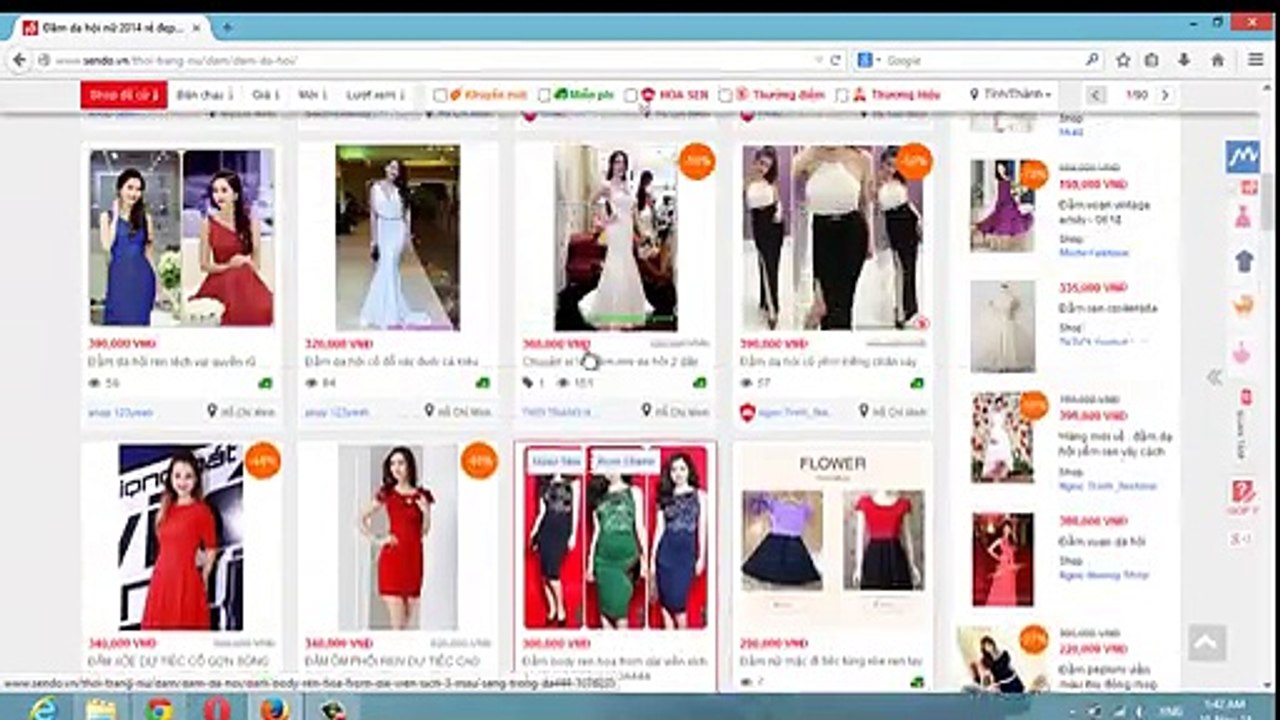
Task: Open the orange baby stroller category icon
Action: [x=1243, y=305]
